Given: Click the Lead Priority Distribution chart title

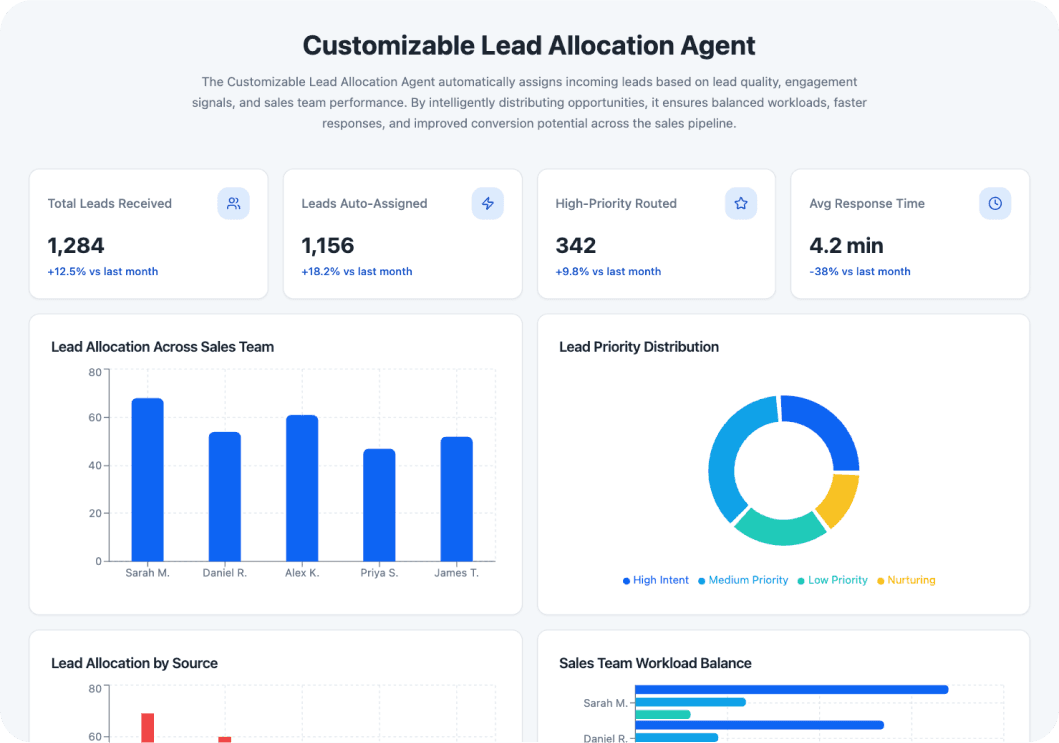Looking at the screenshot, I should point(639,347).
